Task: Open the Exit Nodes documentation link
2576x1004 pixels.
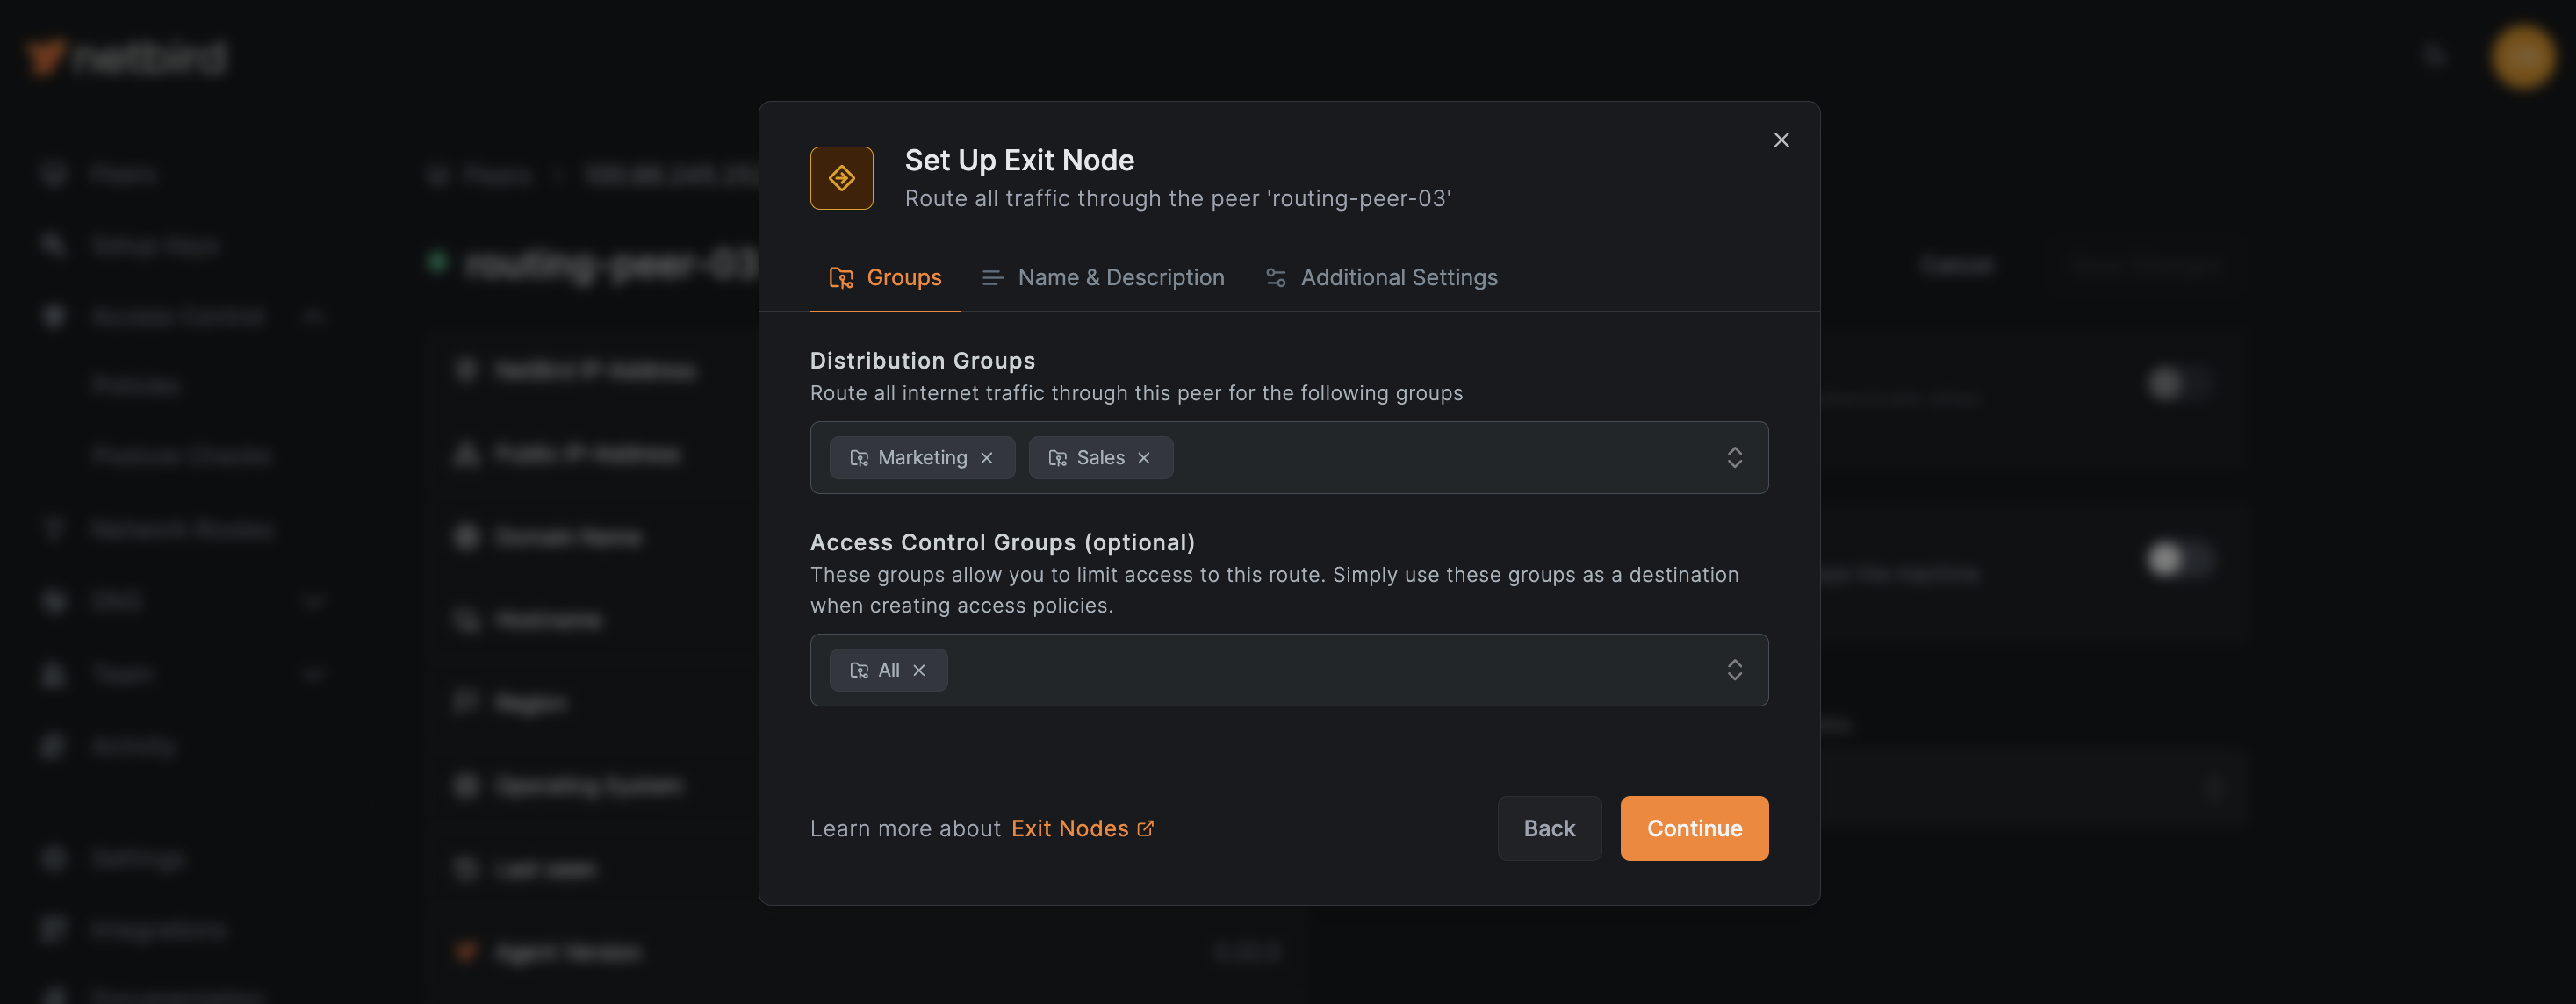Action: click(x=1069, y=828)
